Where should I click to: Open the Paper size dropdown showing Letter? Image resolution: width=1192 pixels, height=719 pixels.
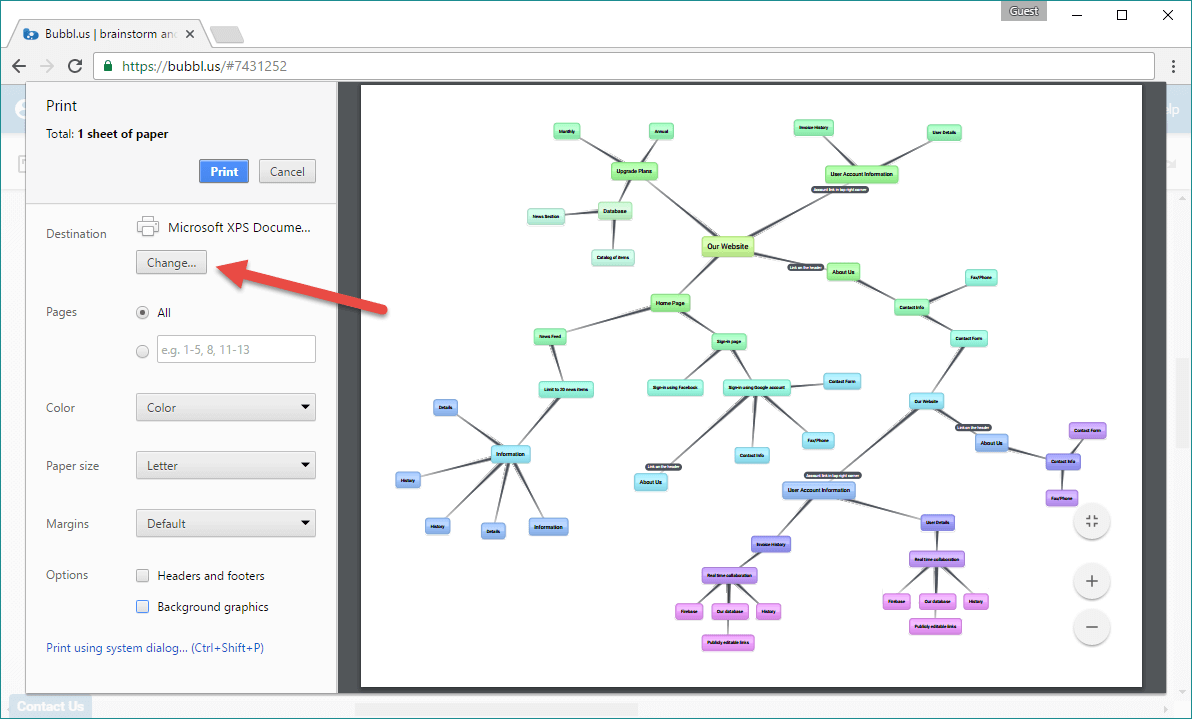pos(226,465)
